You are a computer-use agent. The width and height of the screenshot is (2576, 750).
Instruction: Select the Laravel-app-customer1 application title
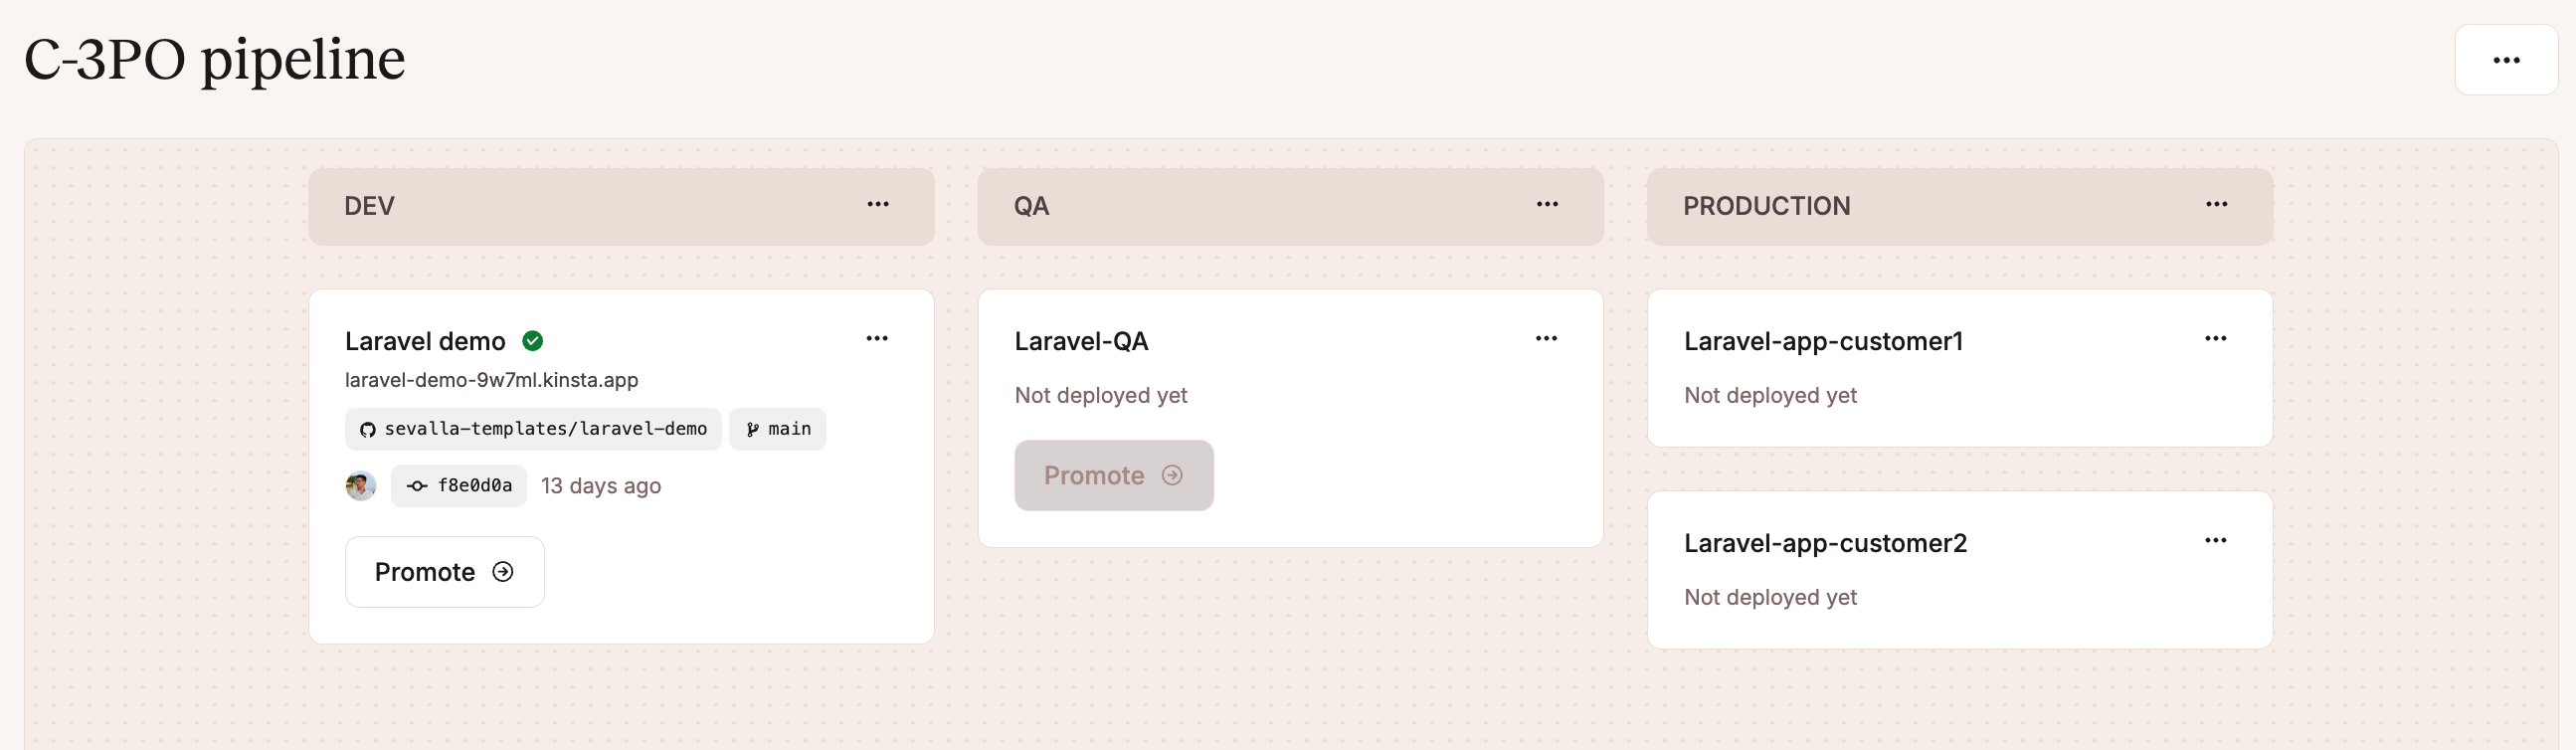[1822, 342]
